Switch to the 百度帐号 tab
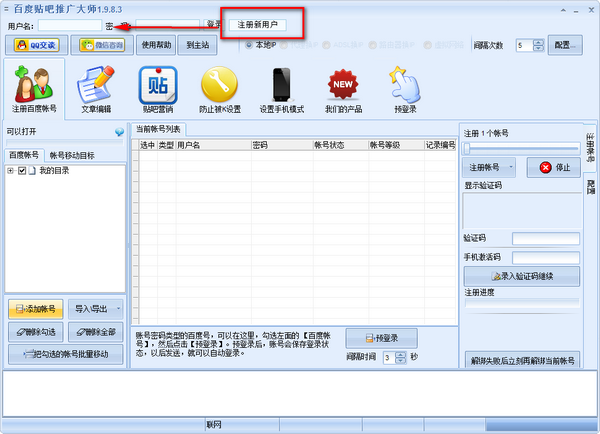600x434 pixels. [x=24, y=155]
